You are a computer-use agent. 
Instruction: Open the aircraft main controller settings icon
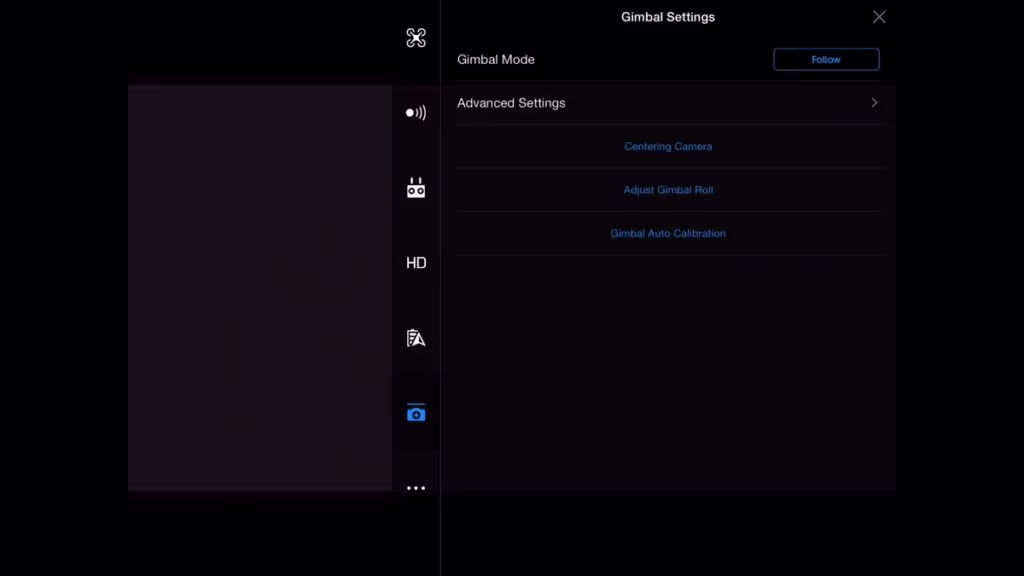[416, 38]
